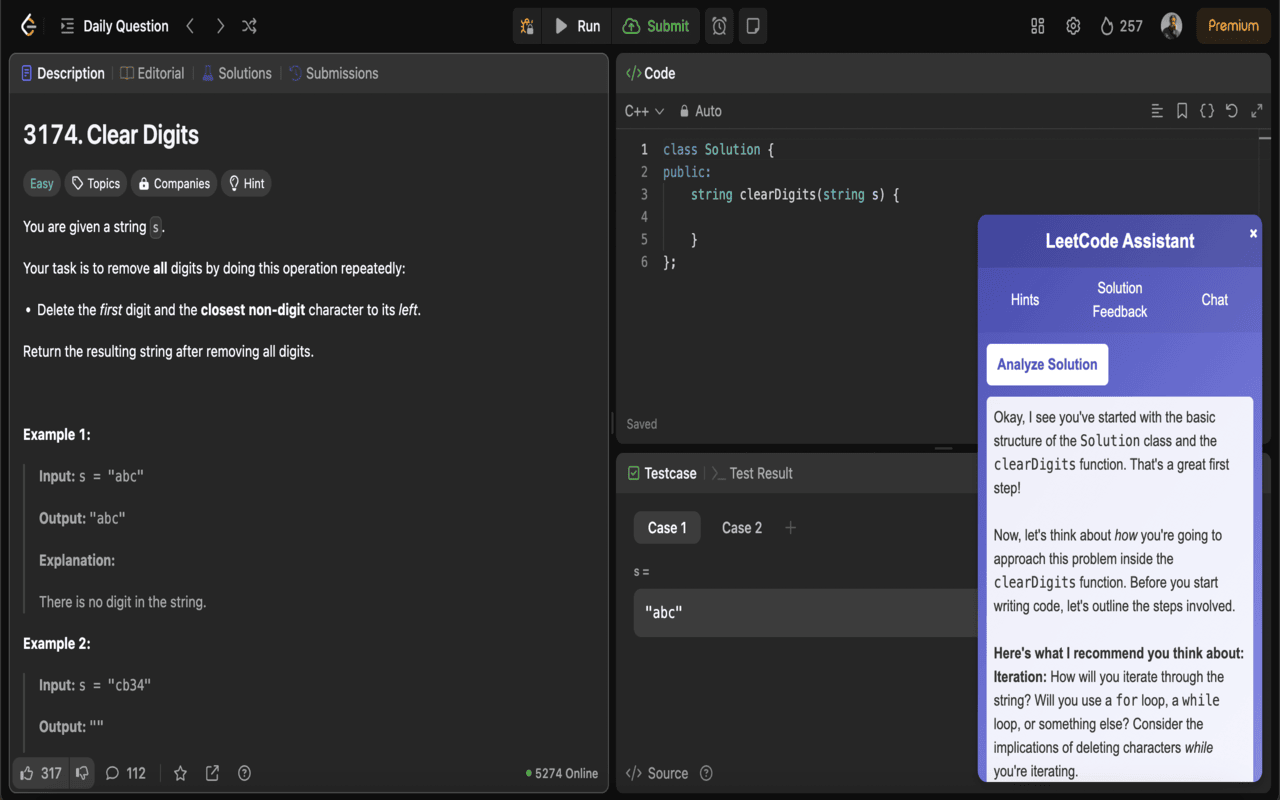Select the Case 2 testcase tab
1280x800 pixels.
coord(741,527)
